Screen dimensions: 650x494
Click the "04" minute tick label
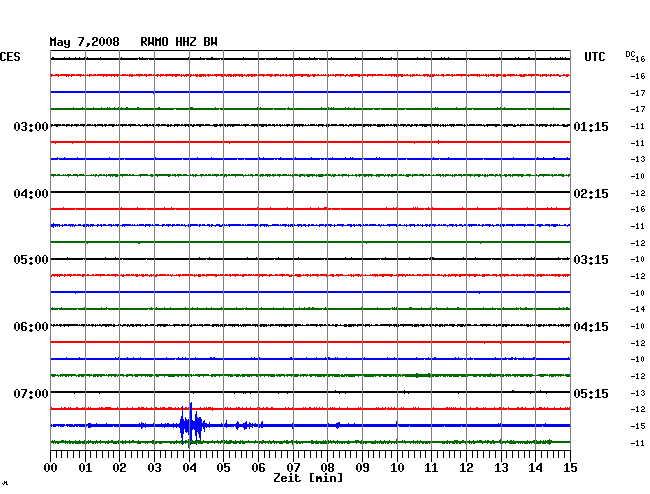point(189,468)
